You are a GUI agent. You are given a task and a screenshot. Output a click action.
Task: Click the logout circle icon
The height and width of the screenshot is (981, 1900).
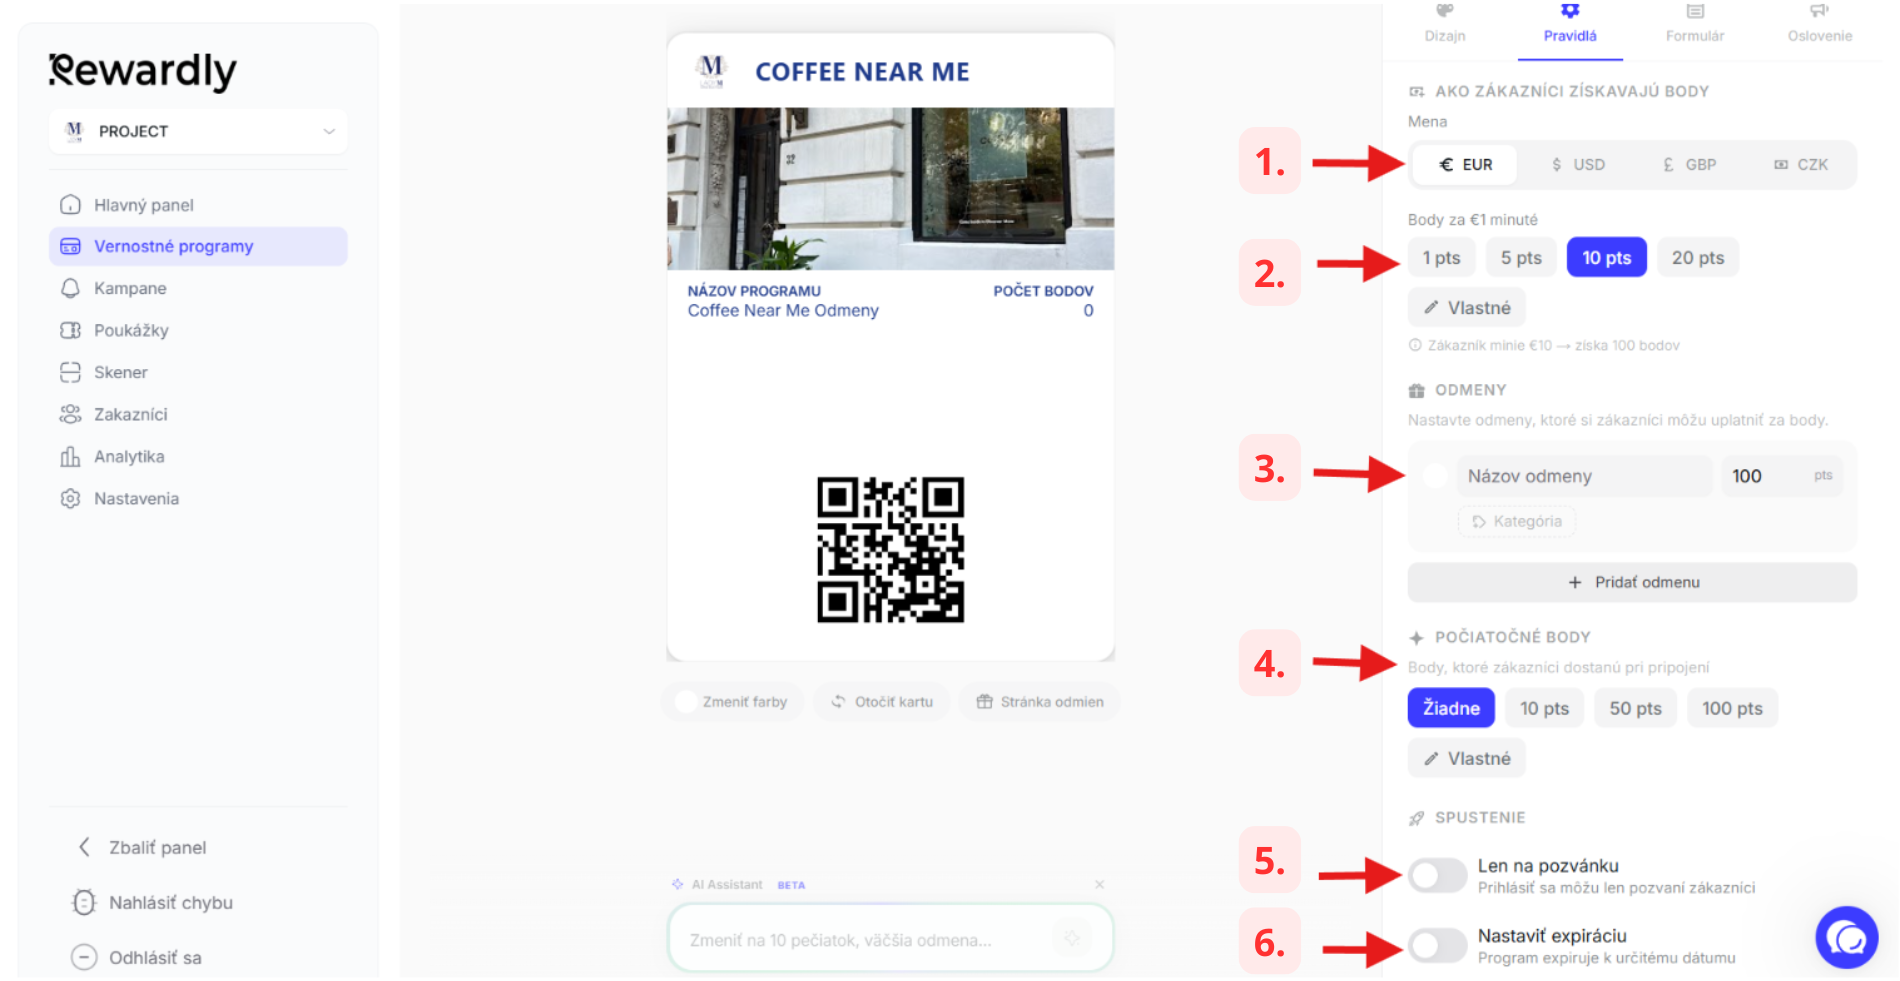click(x=84, y=958)
